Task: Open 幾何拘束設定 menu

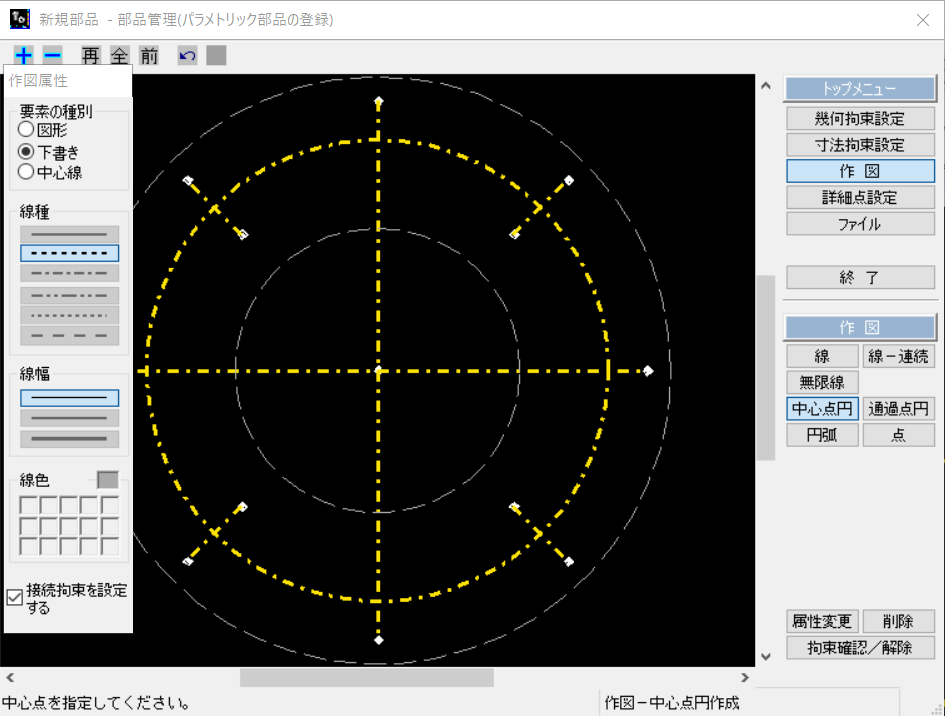Action: click(860, 119)
